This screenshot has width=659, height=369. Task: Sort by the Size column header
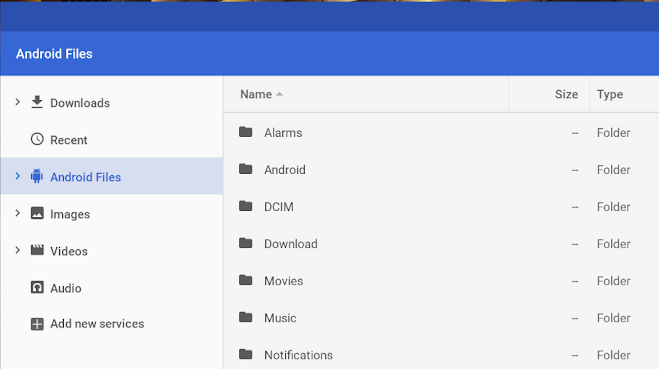pyautogui.click(x=566, y=94)
